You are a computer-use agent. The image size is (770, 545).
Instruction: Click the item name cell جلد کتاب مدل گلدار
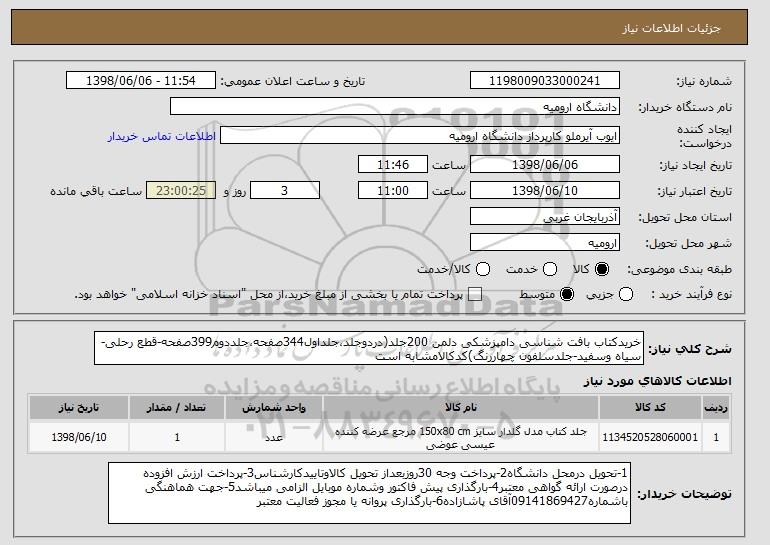coord(461,437)
